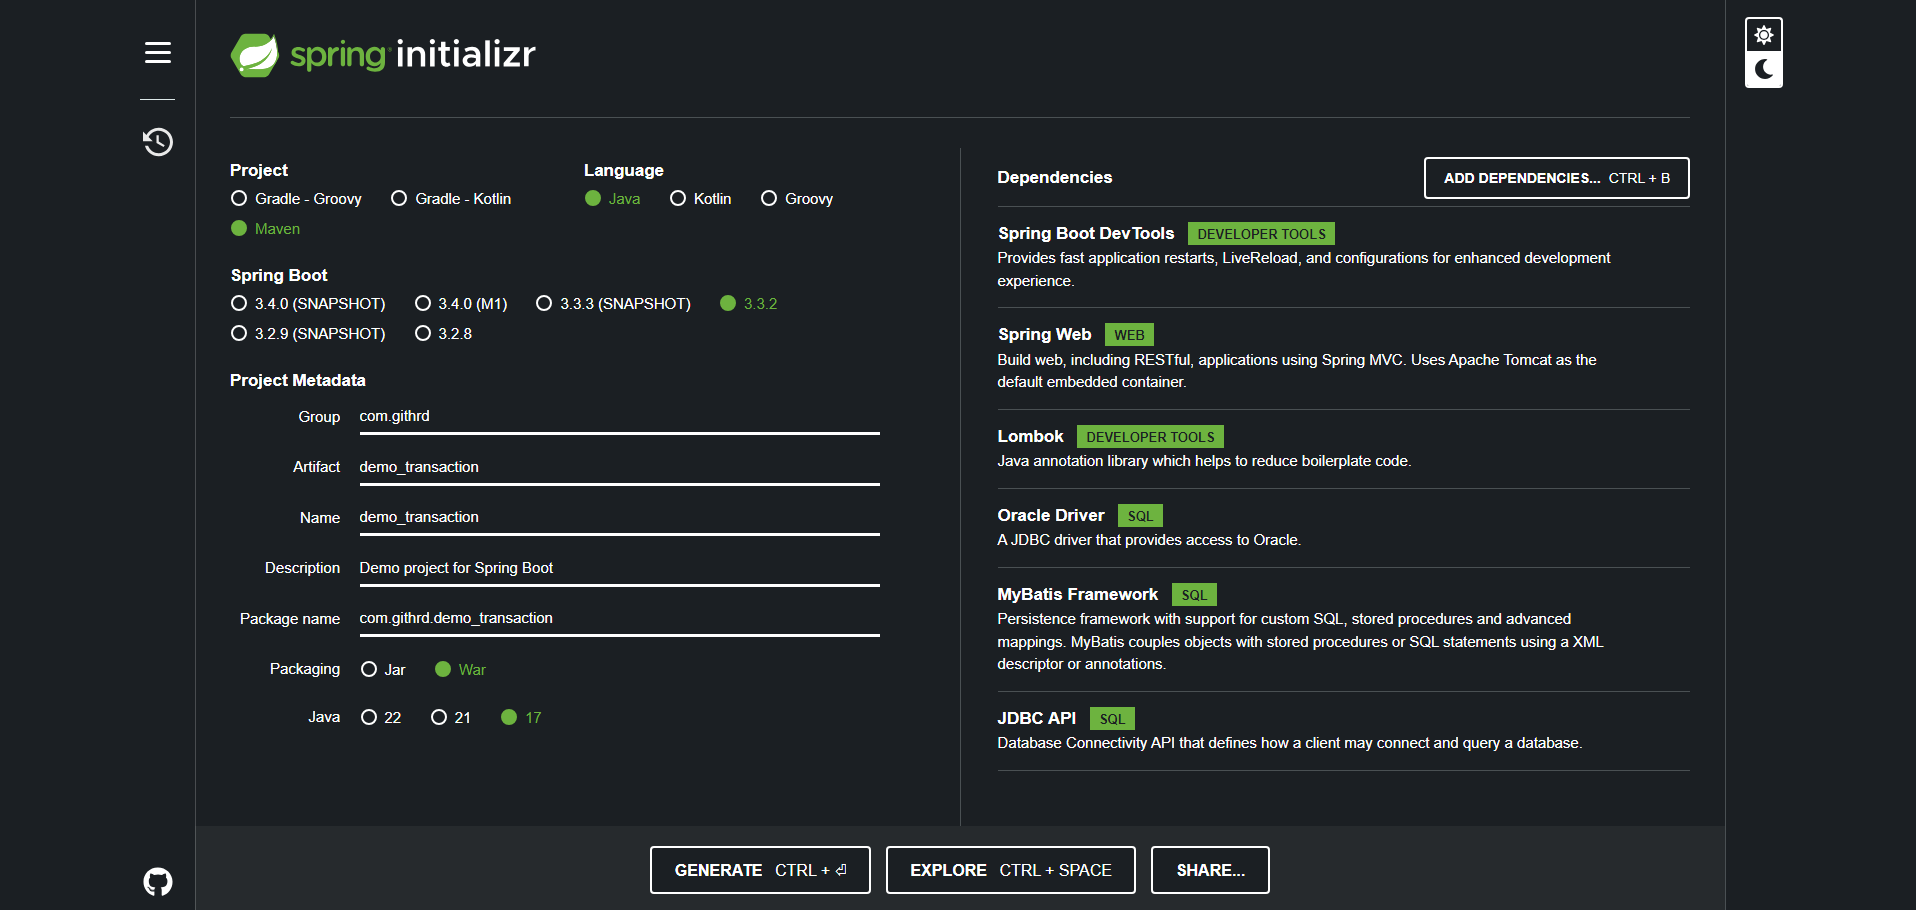Open the history clock icon
1916x910 pixels.
tap(158, 142)
